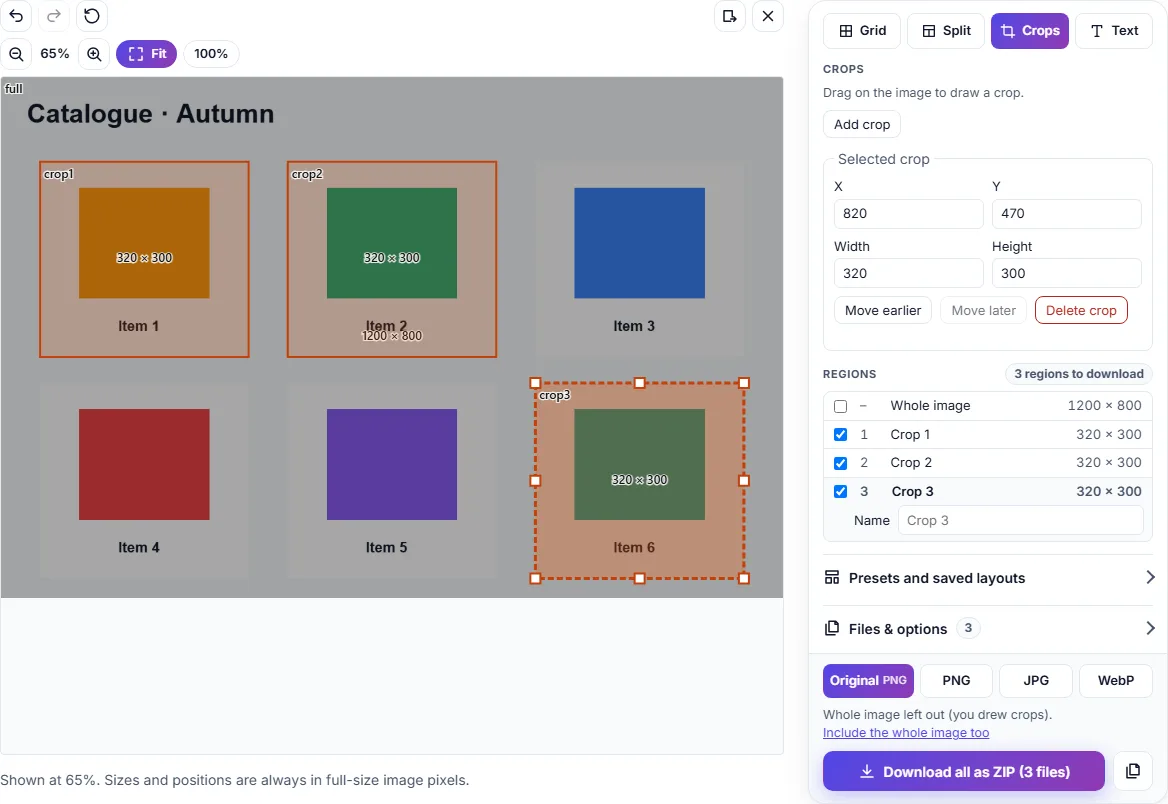
Task: Click the Y position input field
Action: 1067,214
